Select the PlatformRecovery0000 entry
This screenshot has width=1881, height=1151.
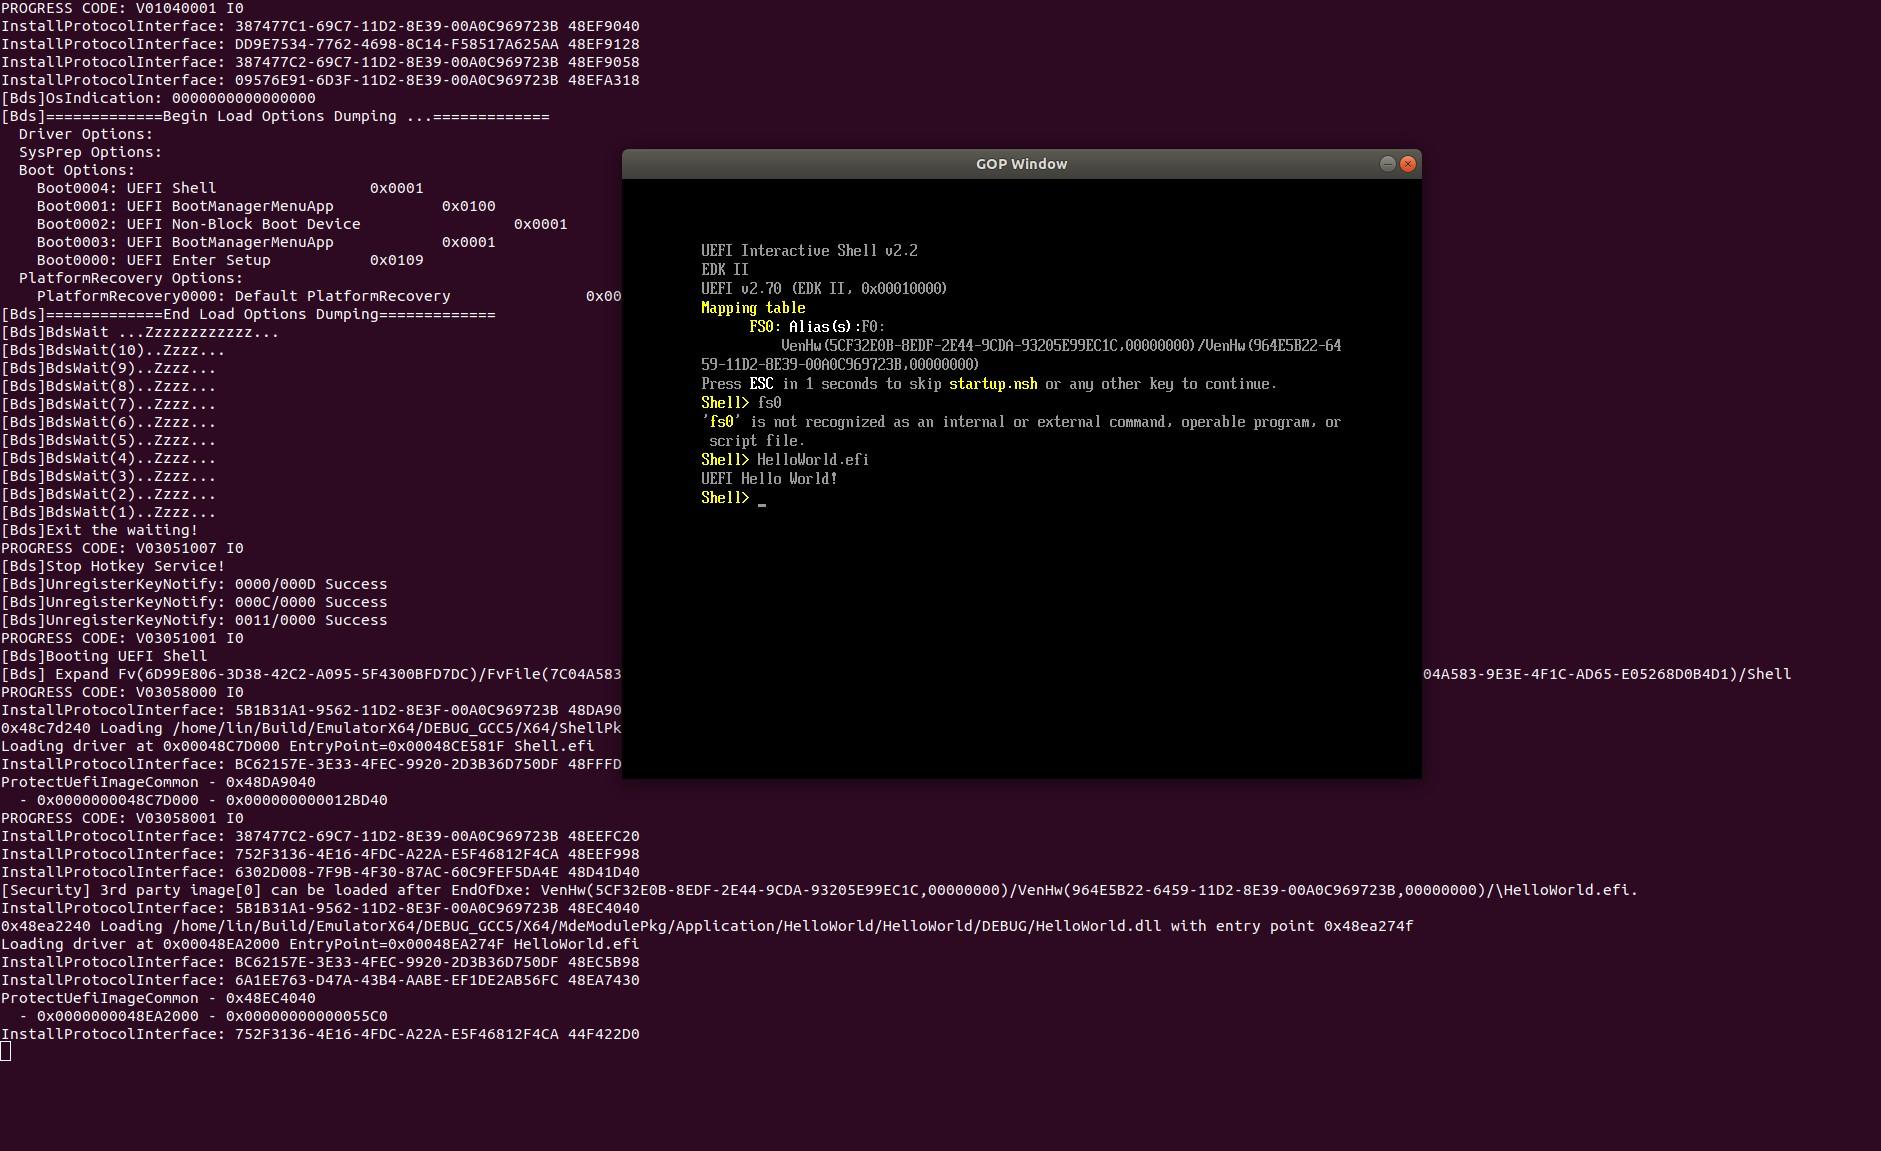pos(244,295)
